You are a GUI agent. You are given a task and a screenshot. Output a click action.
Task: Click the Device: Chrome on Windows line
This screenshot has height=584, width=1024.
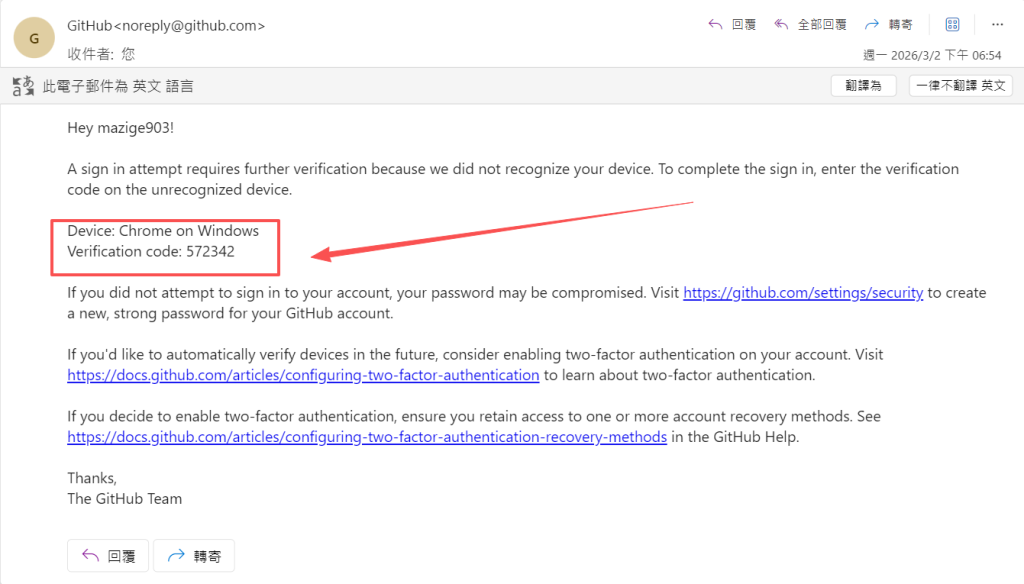(163, 231)
